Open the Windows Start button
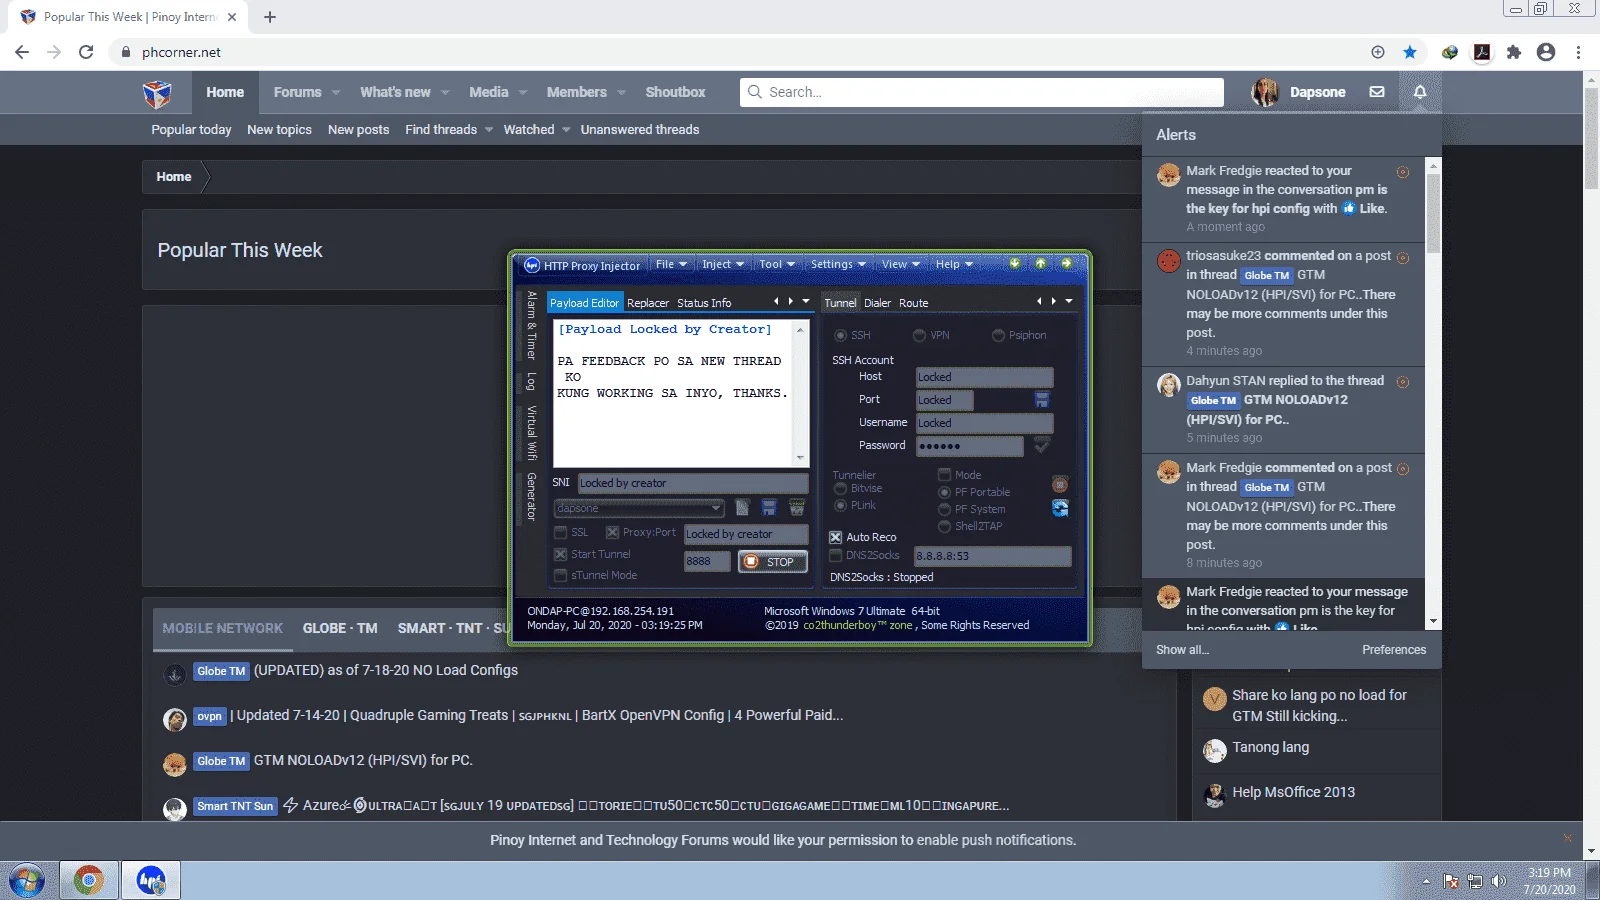The height and width of the screenshot is (900, 1600). pyautogui.click(x=27, y=881)
